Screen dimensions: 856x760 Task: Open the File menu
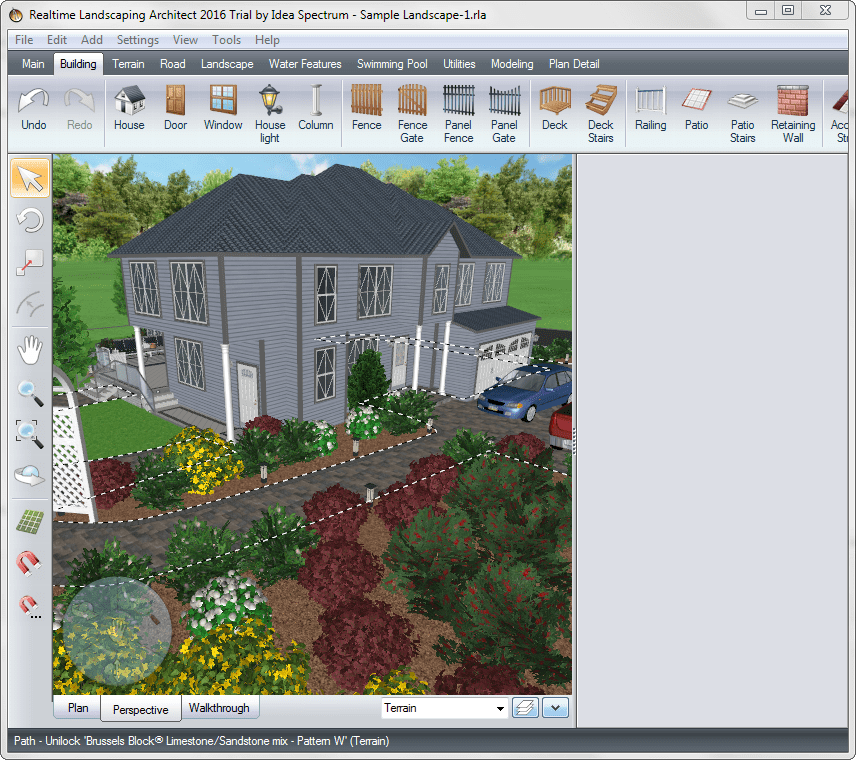(24, 40)
